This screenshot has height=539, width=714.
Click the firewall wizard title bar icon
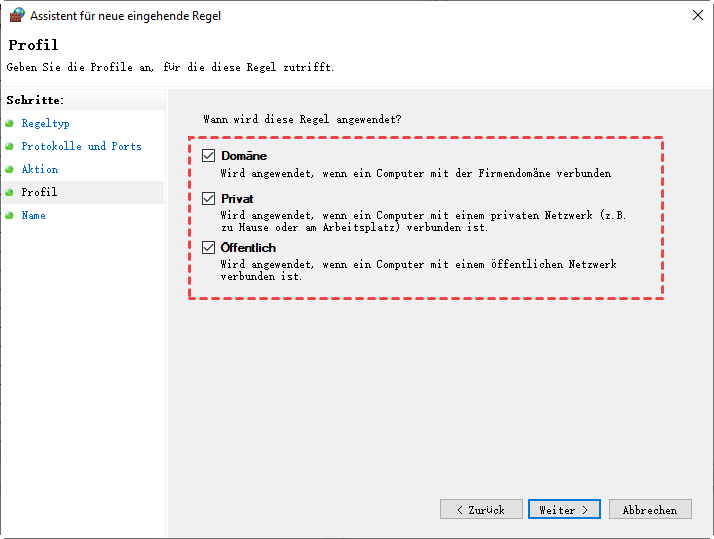15,15
